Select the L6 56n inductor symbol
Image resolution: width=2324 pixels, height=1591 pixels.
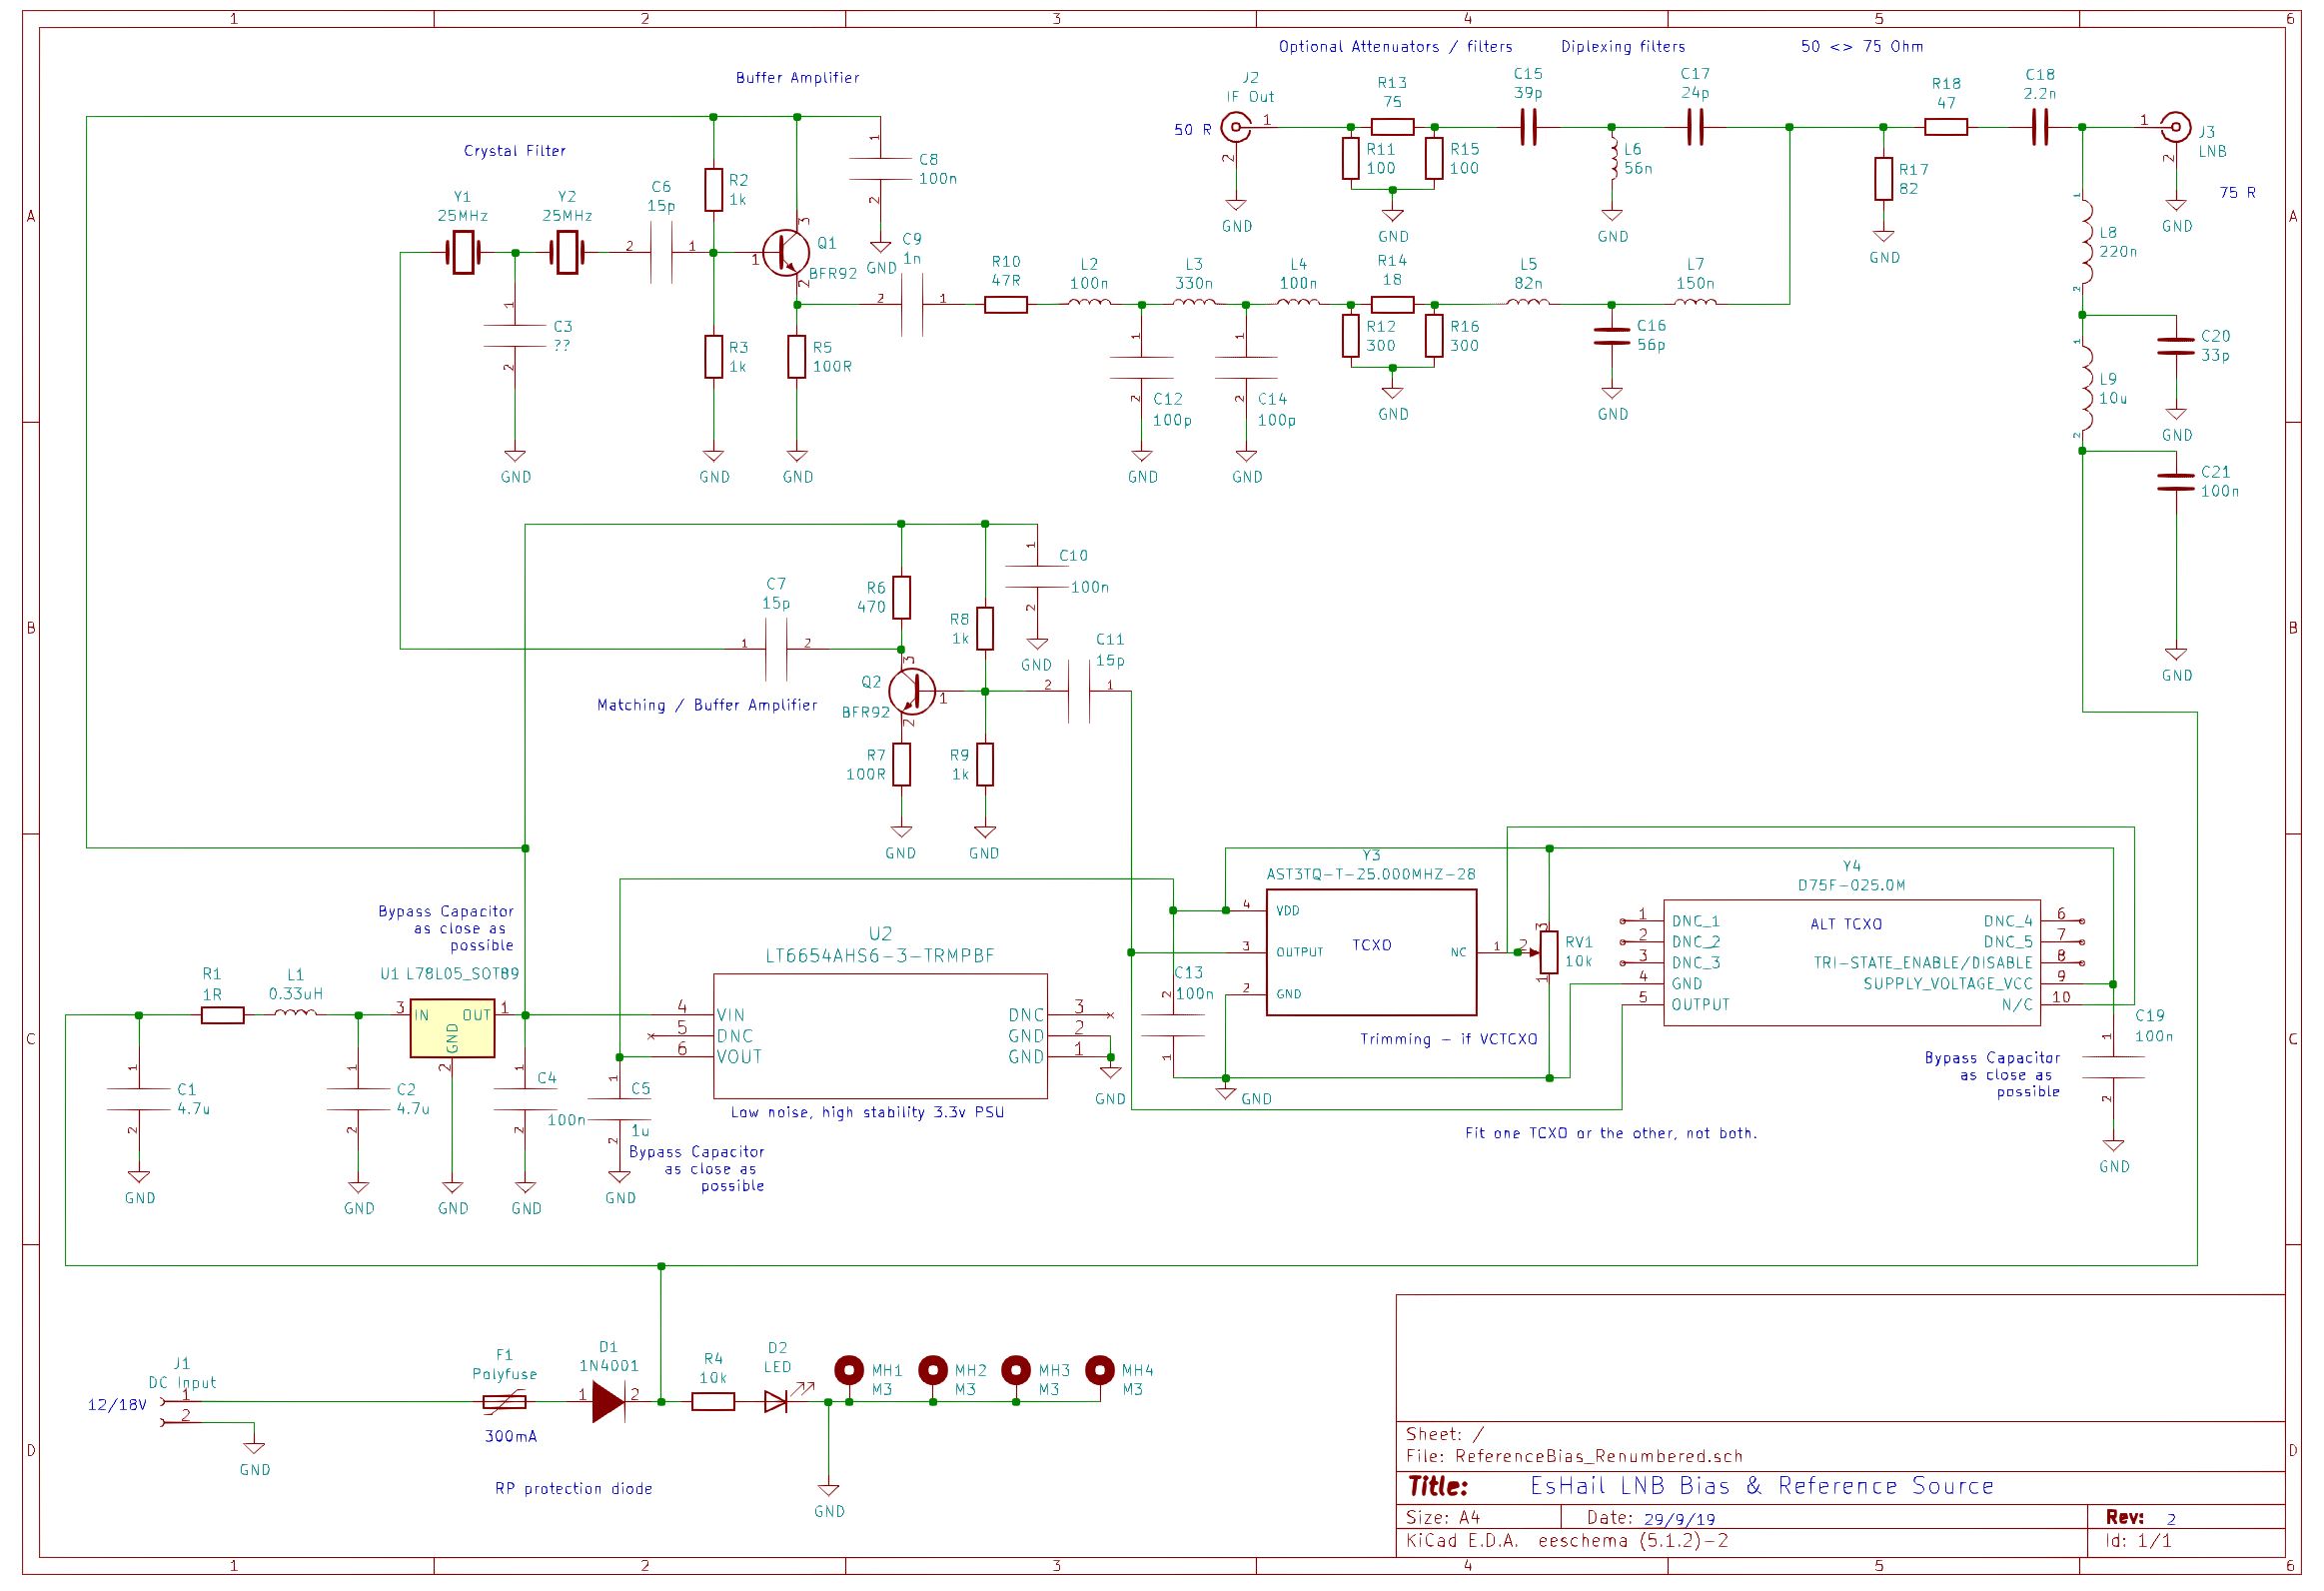pos(1612,159)
